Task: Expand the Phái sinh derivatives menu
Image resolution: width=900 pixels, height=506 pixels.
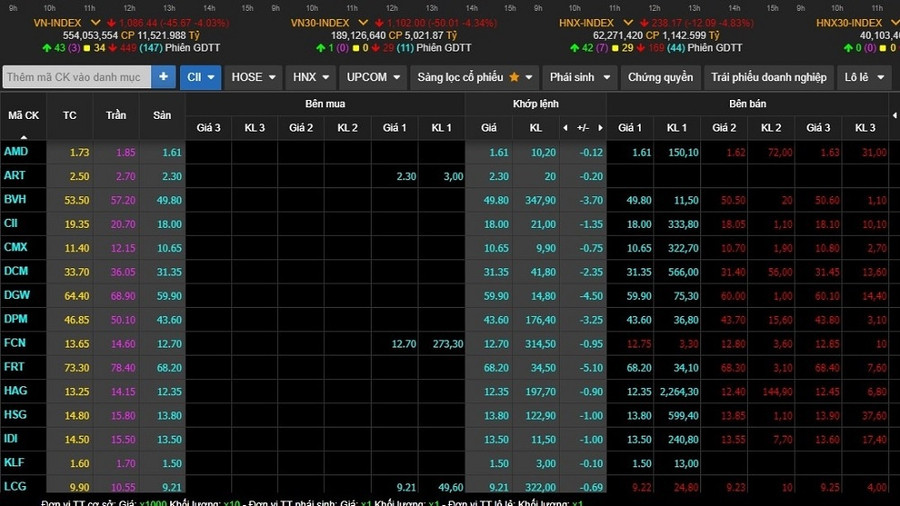Action: 578,77
